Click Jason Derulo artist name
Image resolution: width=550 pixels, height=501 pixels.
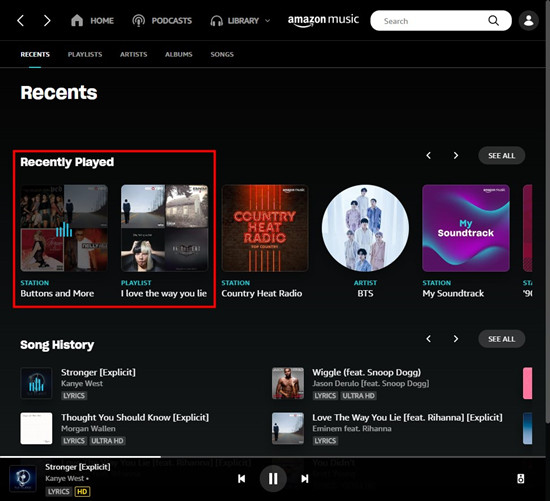(371, 383)
